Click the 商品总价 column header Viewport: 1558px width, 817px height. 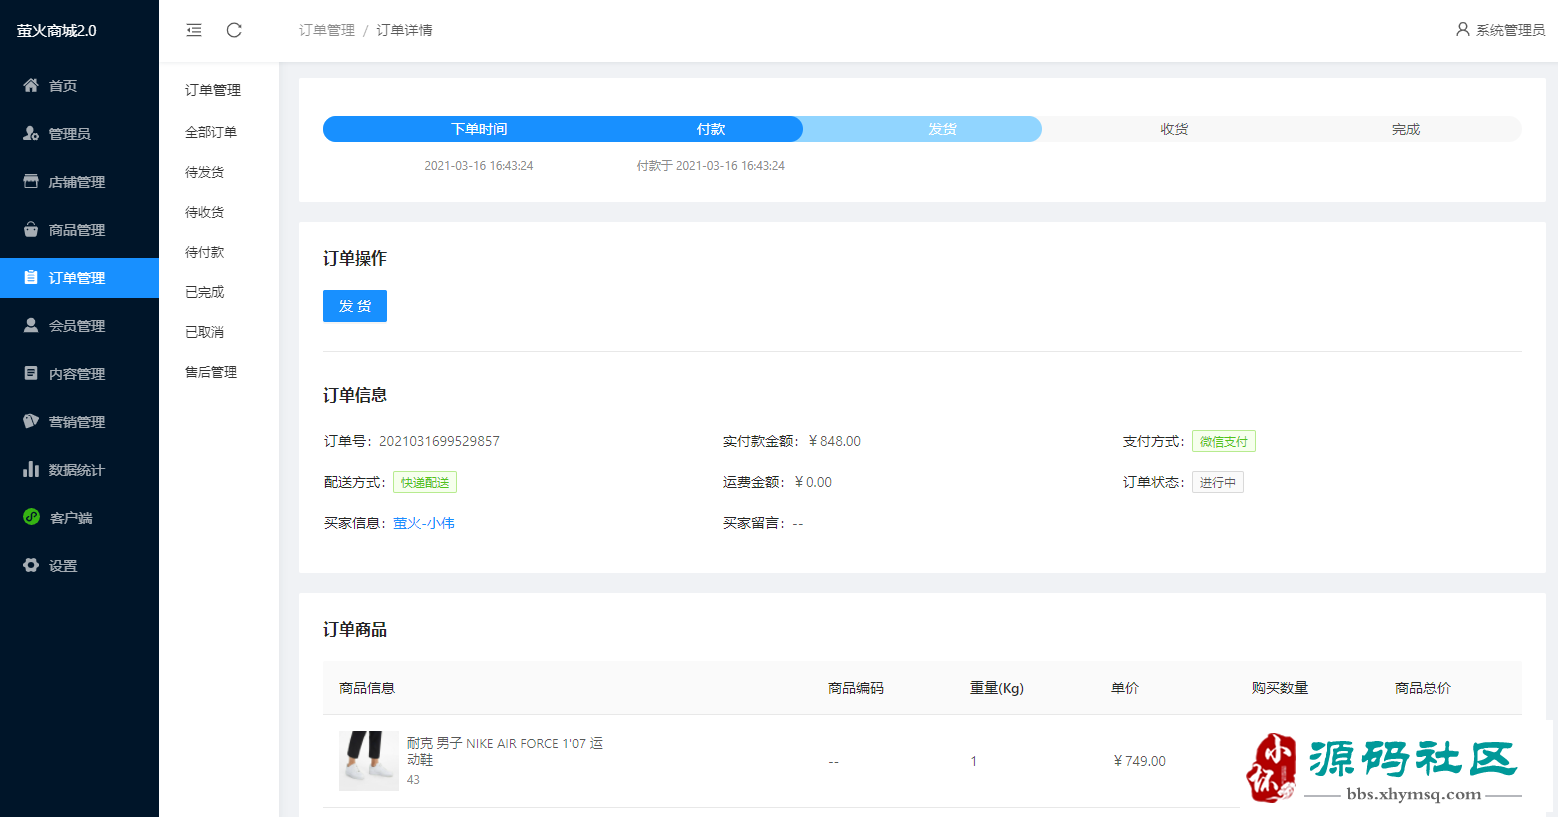point(1423,688)
